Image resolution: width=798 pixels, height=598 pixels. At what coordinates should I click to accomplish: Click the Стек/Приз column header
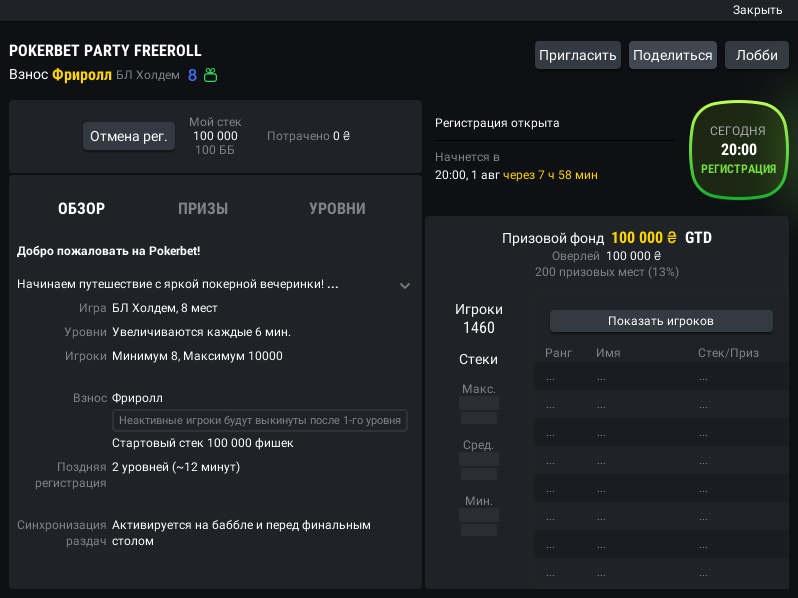click(728, 353)
